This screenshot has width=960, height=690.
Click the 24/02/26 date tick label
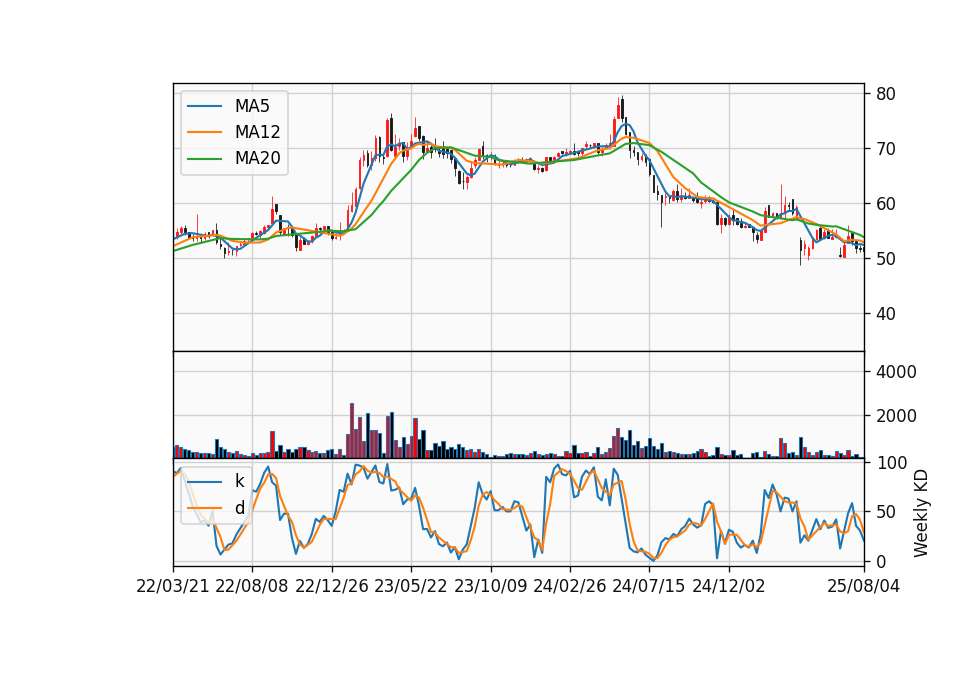tap(569, 586)
